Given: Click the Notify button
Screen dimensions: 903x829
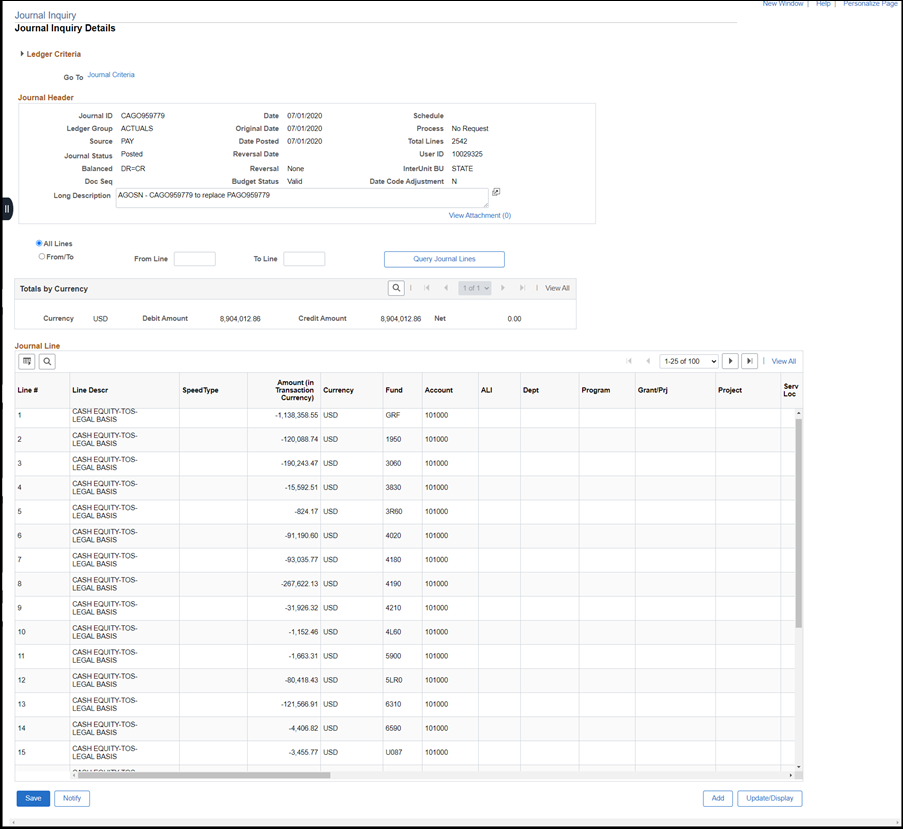Looking at the screenshot, I should tap(72, 798).
